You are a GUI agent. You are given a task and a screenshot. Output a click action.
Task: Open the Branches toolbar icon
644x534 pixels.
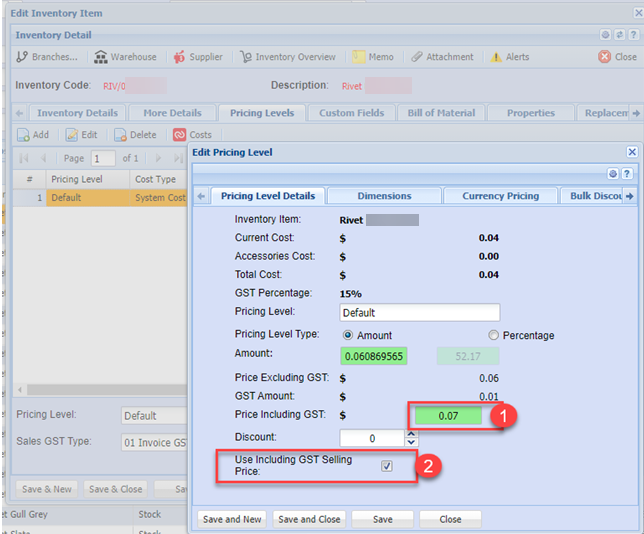point(23,57)
